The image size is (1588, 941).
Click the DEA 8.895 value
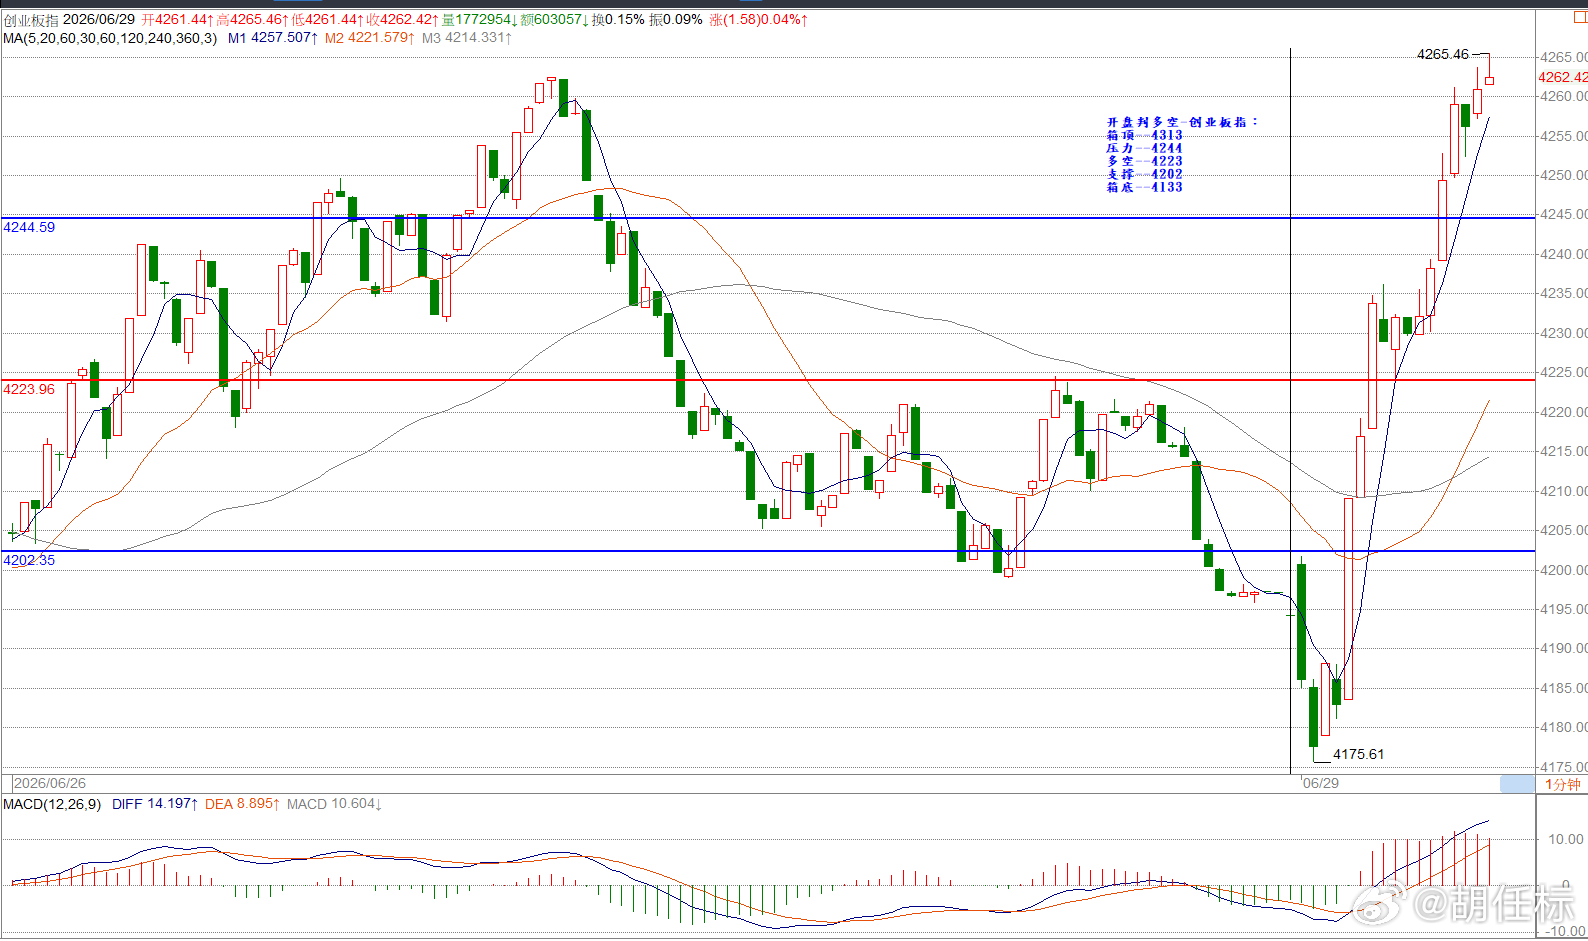tap(242, 804)
